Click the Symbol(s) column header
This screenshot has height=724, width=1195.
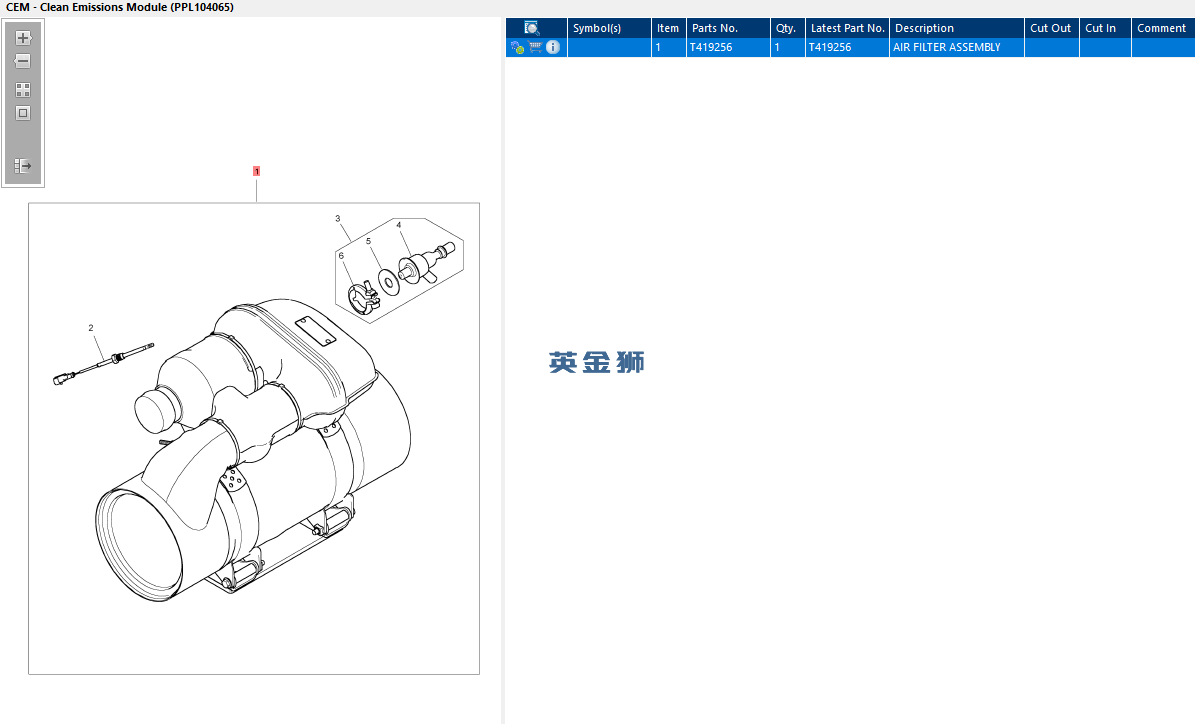(x=609, y=28)
